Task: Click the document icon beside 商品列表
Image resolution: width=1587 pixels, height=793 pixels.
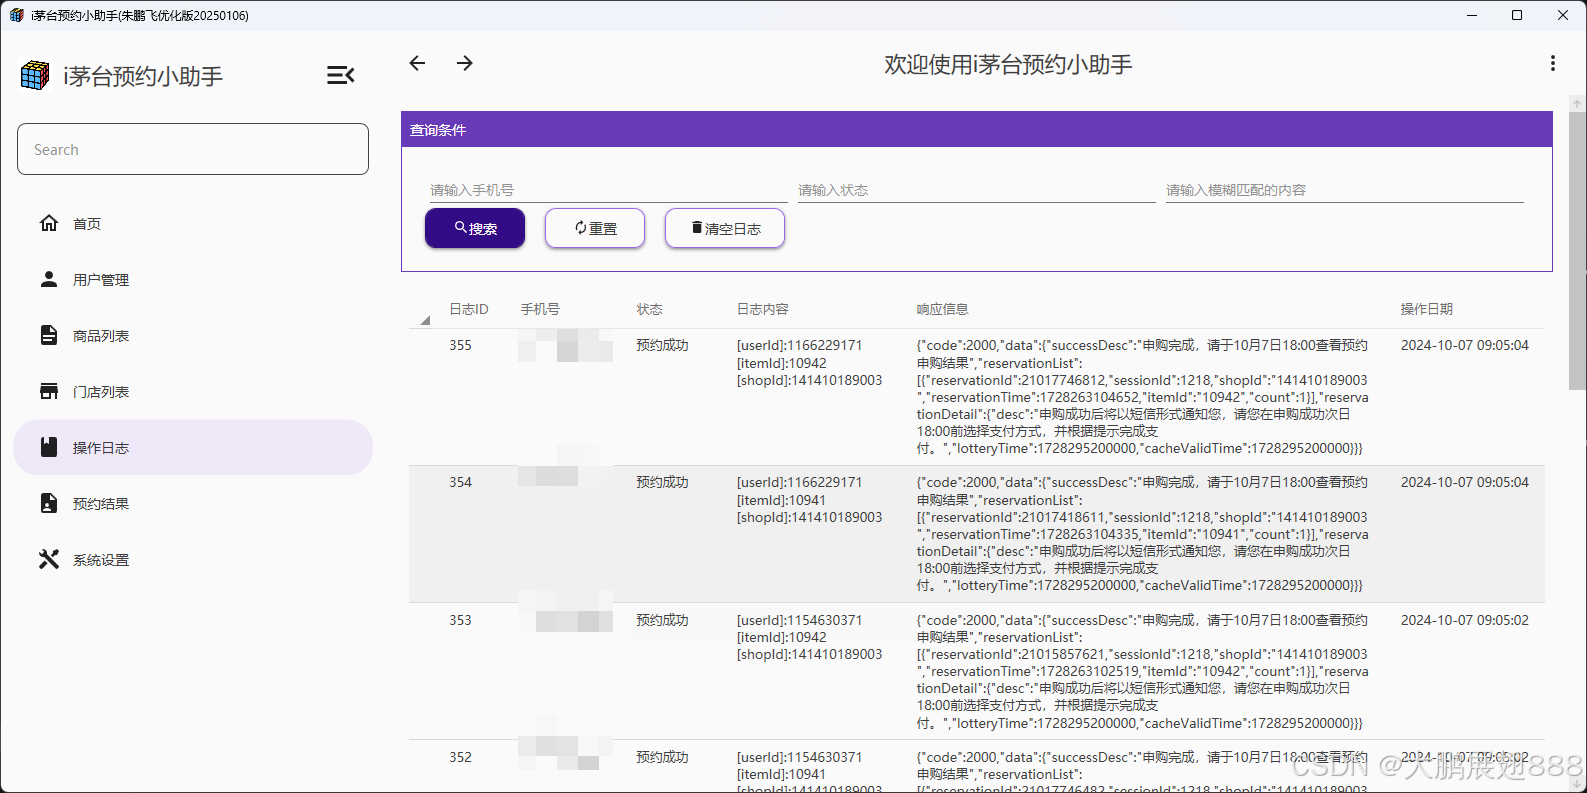Action: (49, 335)
